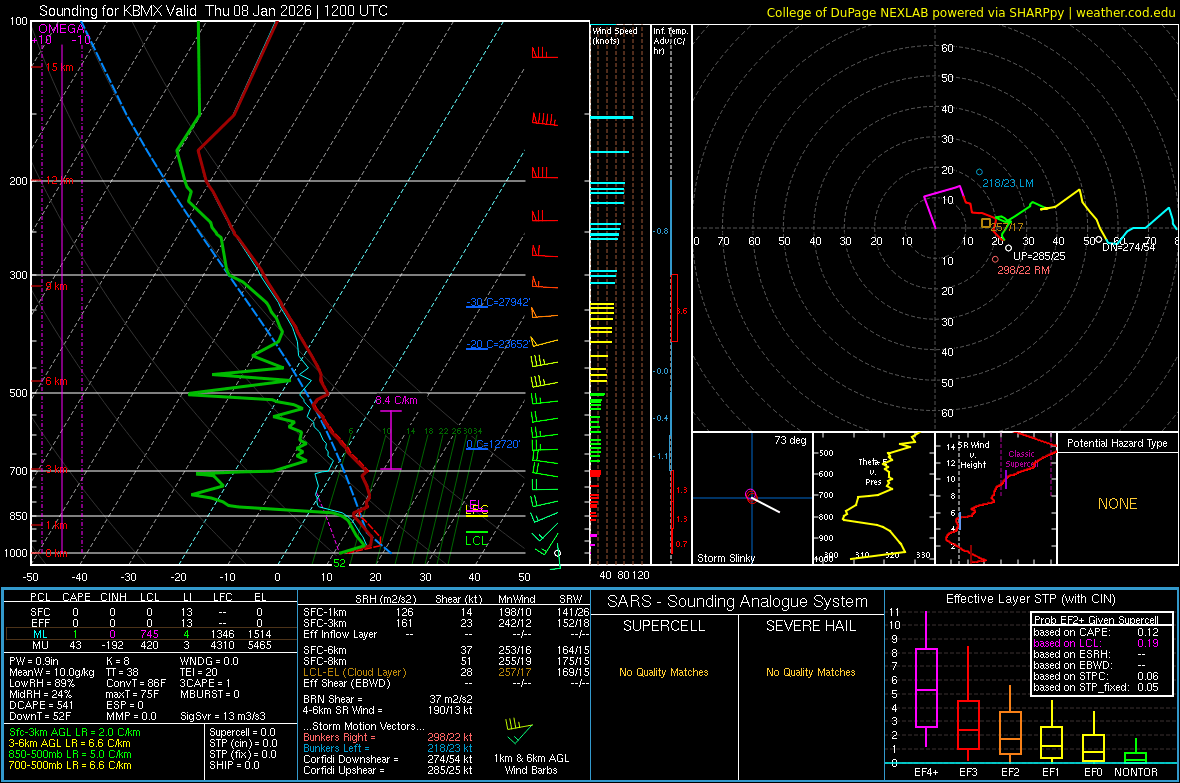This screenshot has height=783, width=1180.
Task: Click the 'PW = 0.9in' value
Action: [x=34, y=661]
